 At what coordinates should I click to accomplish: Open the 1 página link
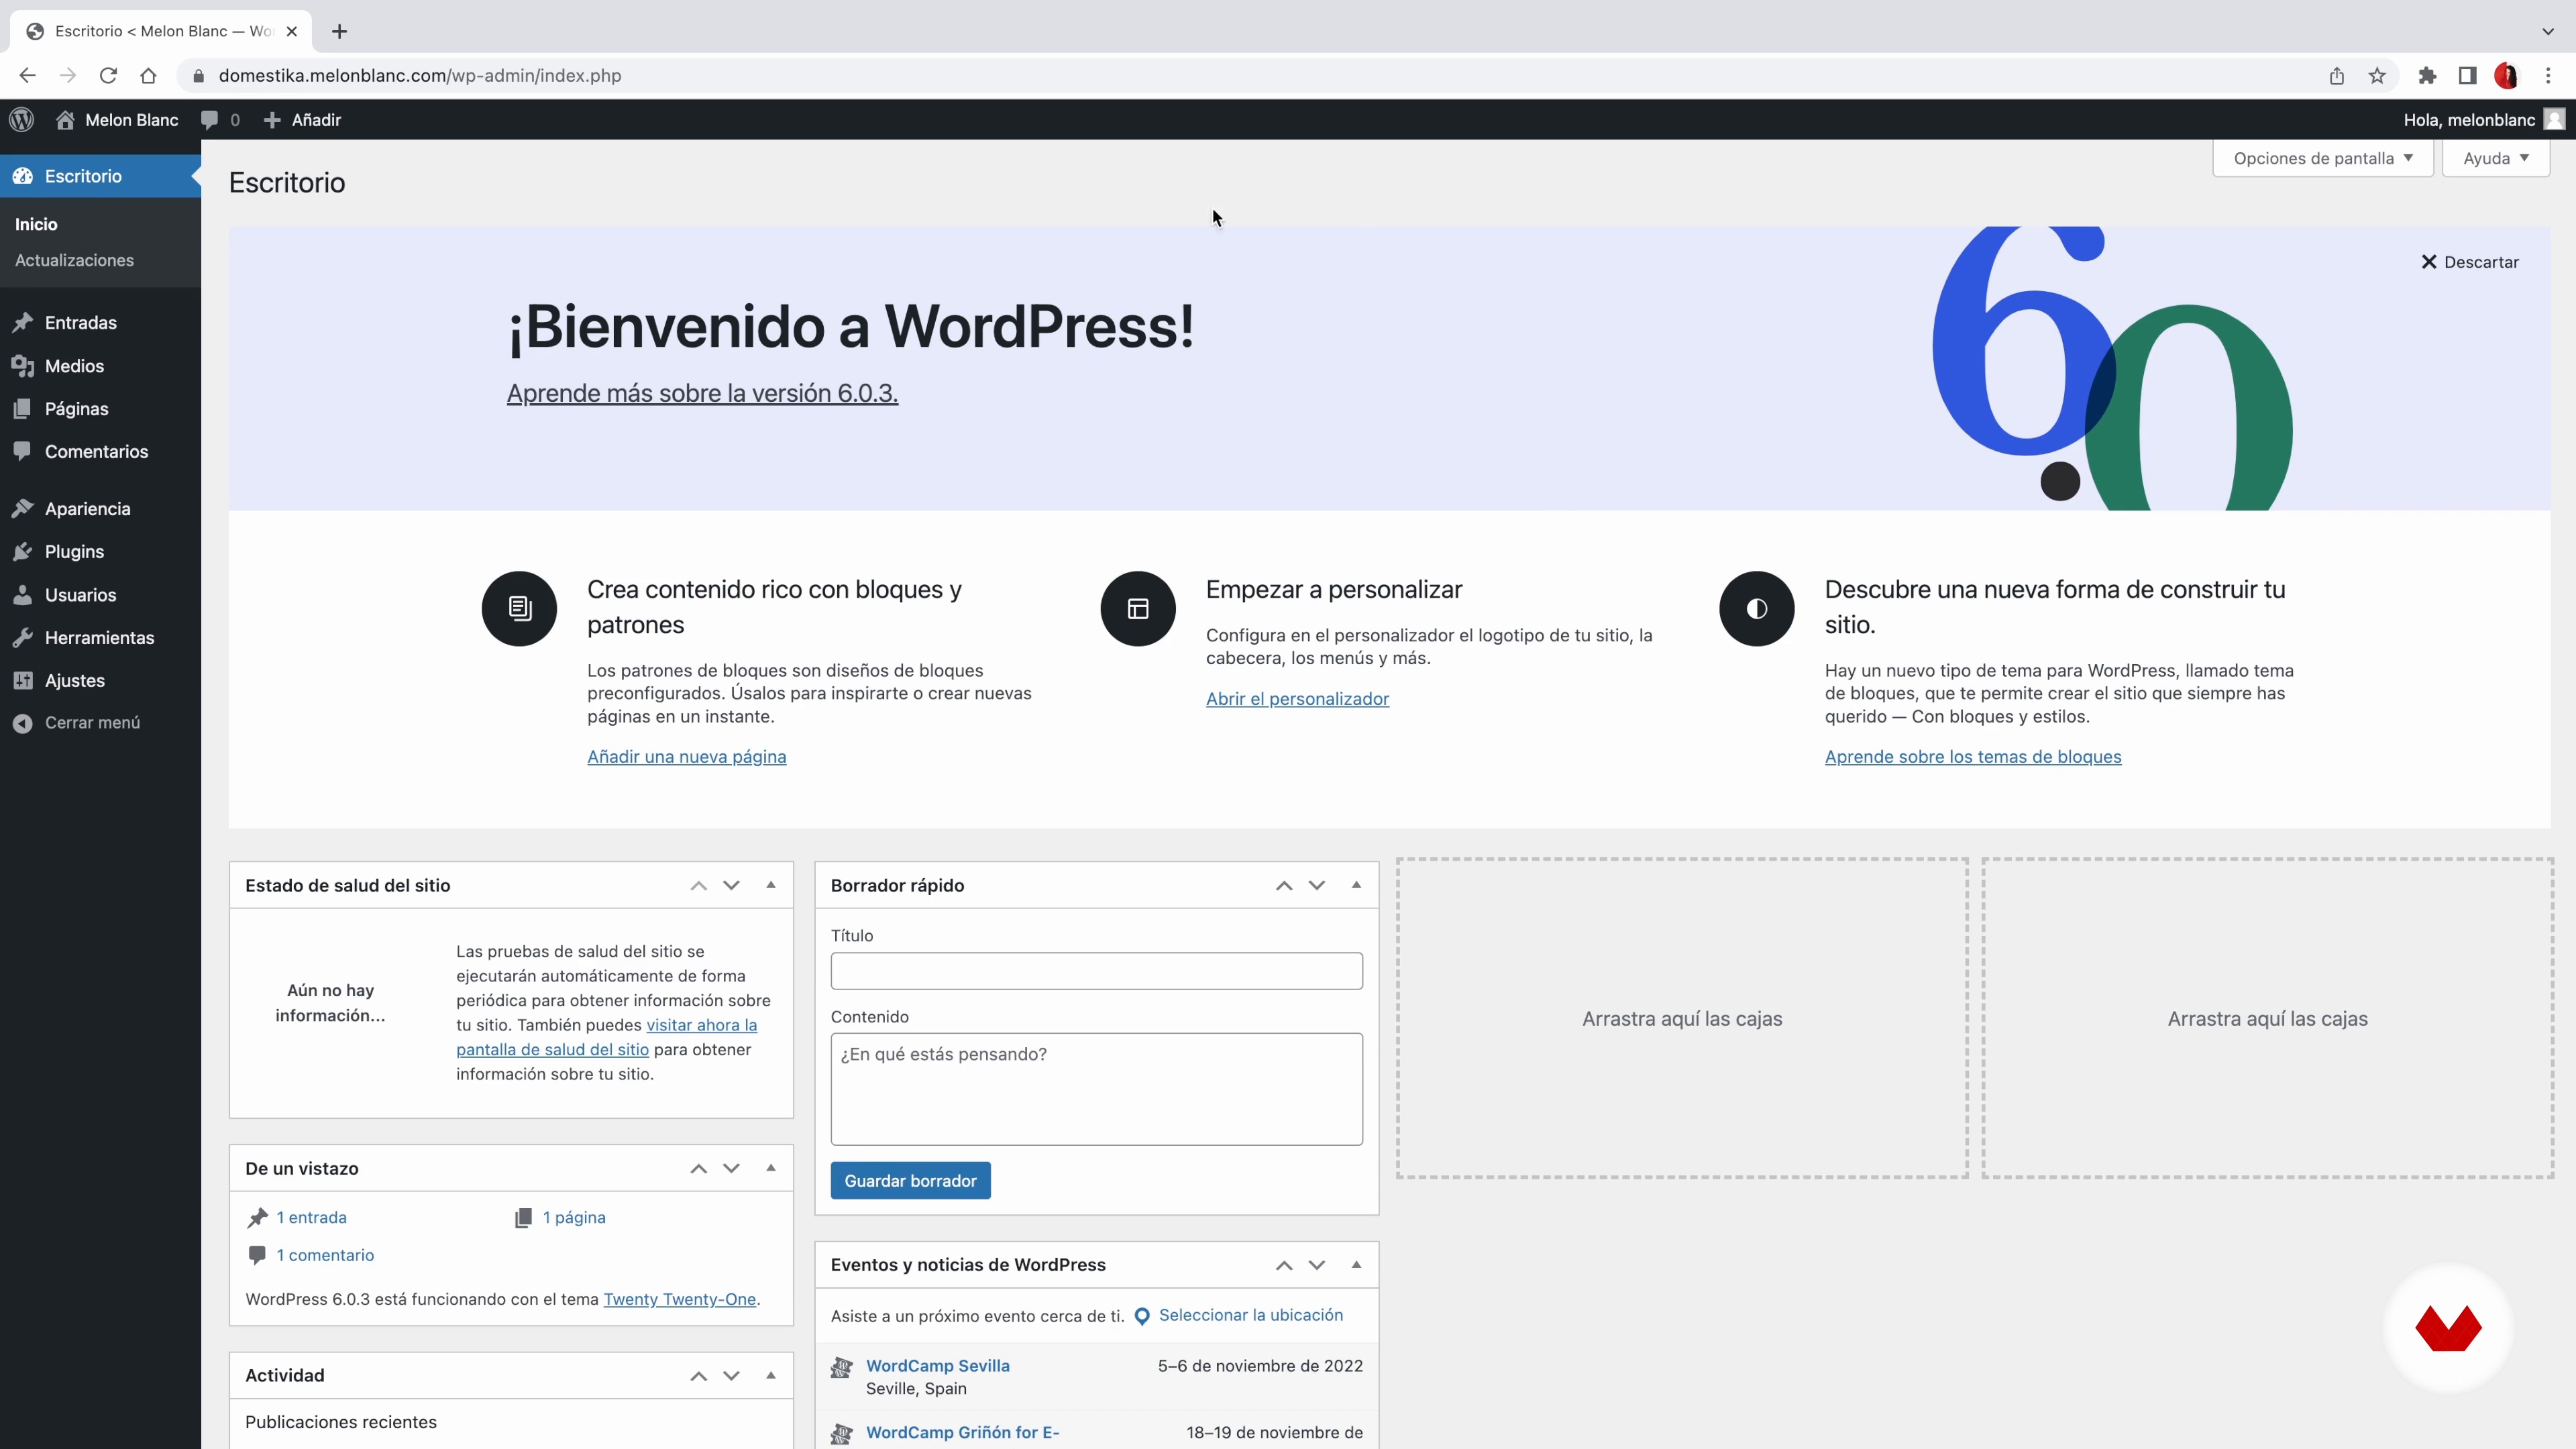(x=574, y=1218)
